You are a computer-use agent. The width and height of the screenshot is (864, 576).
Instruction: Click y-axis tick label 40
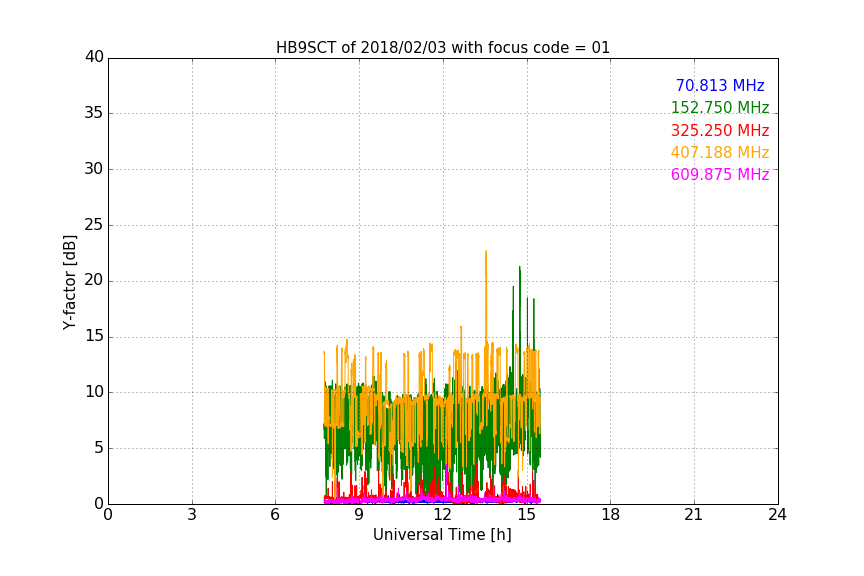pyautogui.click(x=94, y=57)
